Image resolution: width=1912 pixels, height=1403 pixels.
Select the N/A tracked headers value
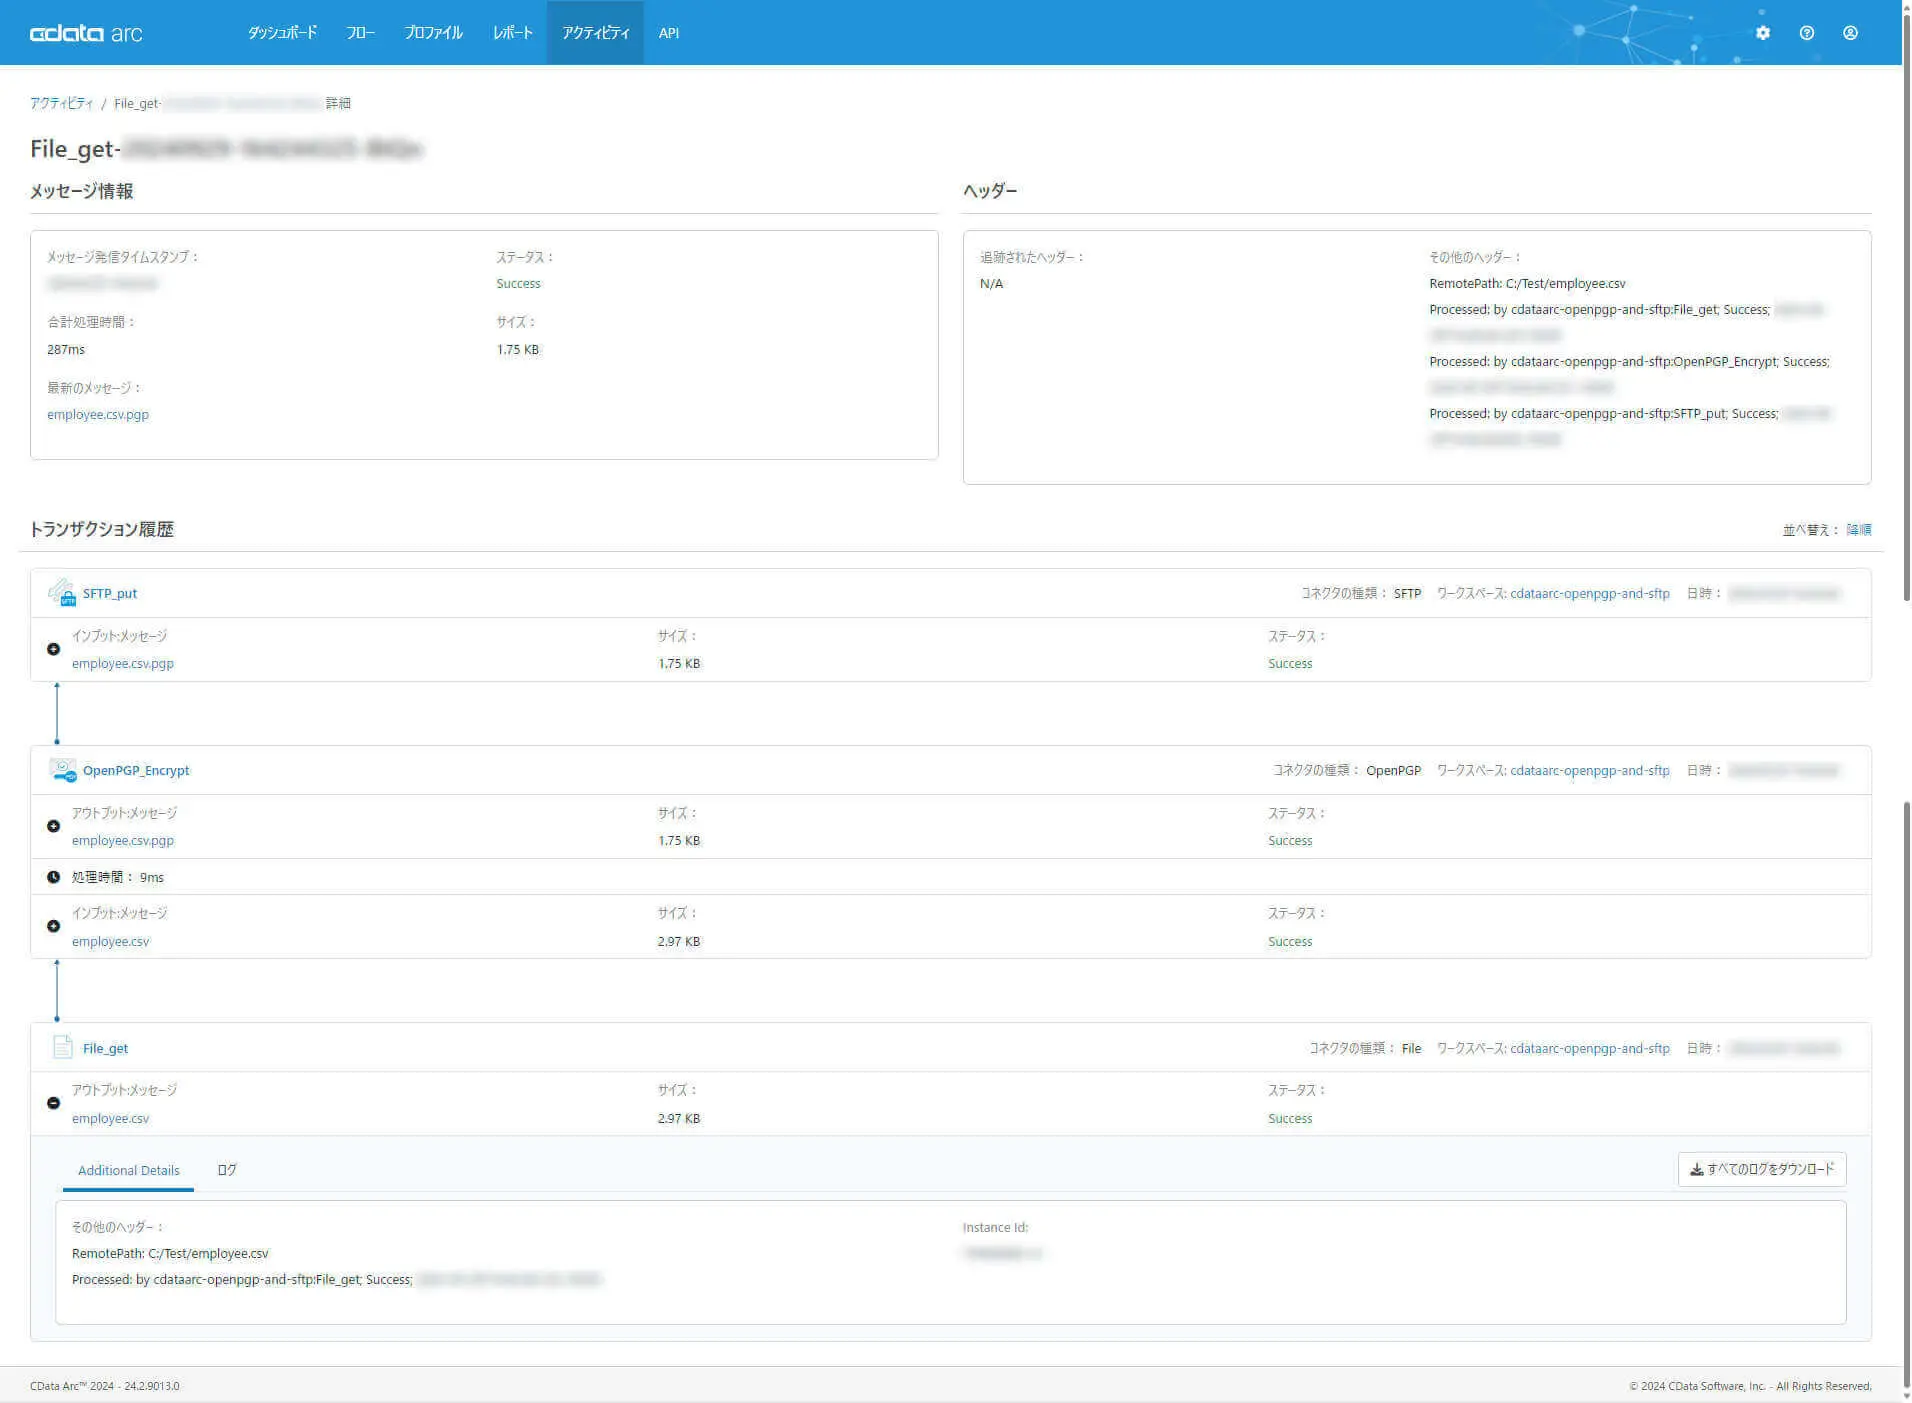991,283
